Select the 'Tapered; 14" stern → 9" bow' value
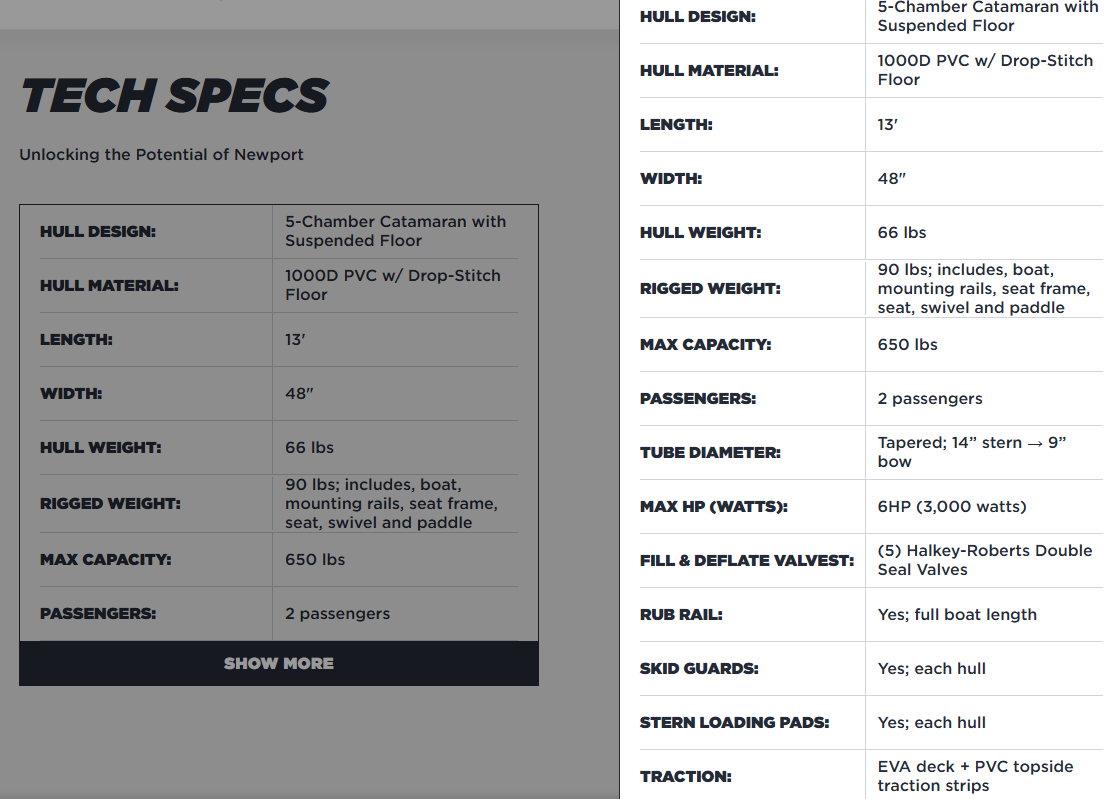Image resolution: width=1115 pixels, height=799 pixels. [971, 452]
